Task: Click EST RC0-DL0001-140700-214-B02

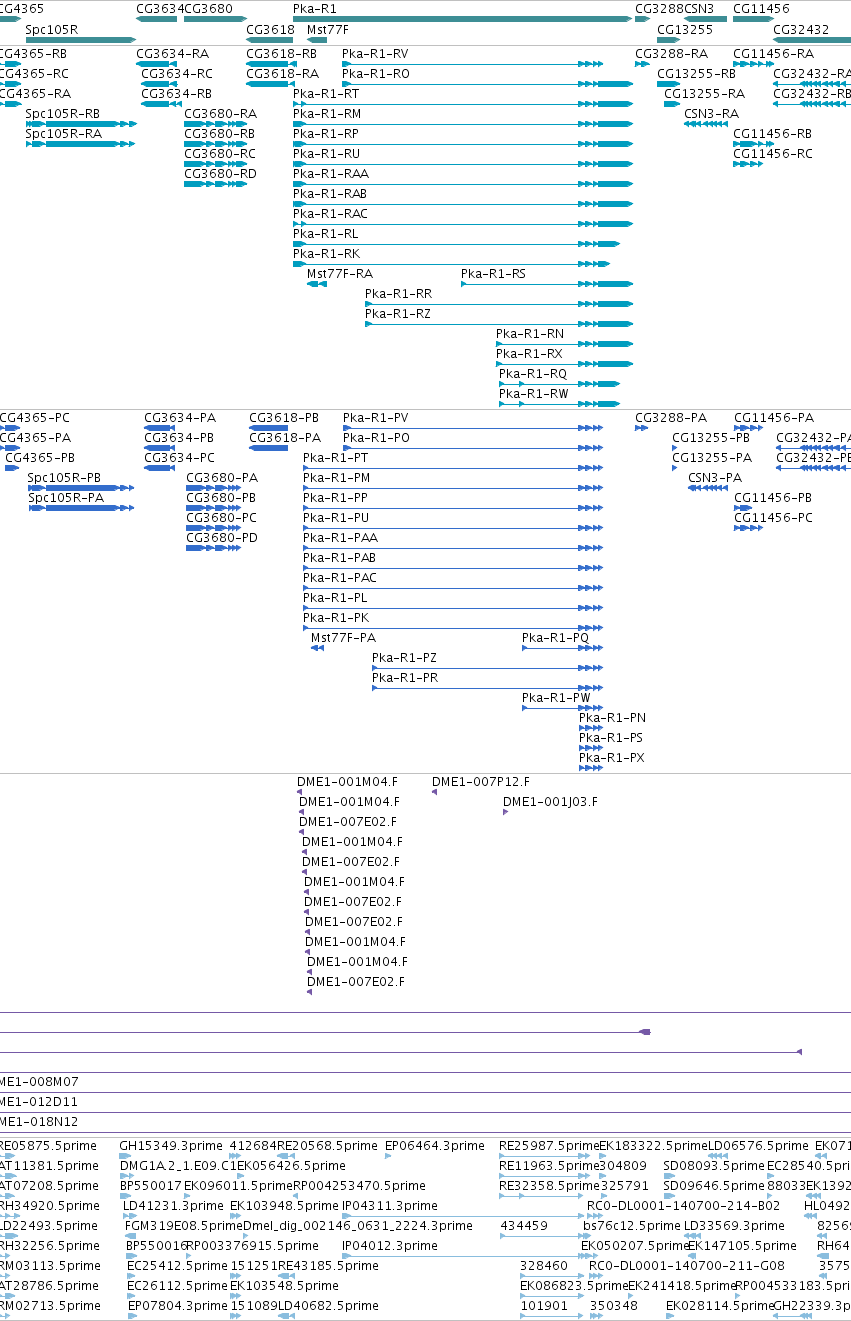Action: pyautogui.click(x=684, y=1205)
